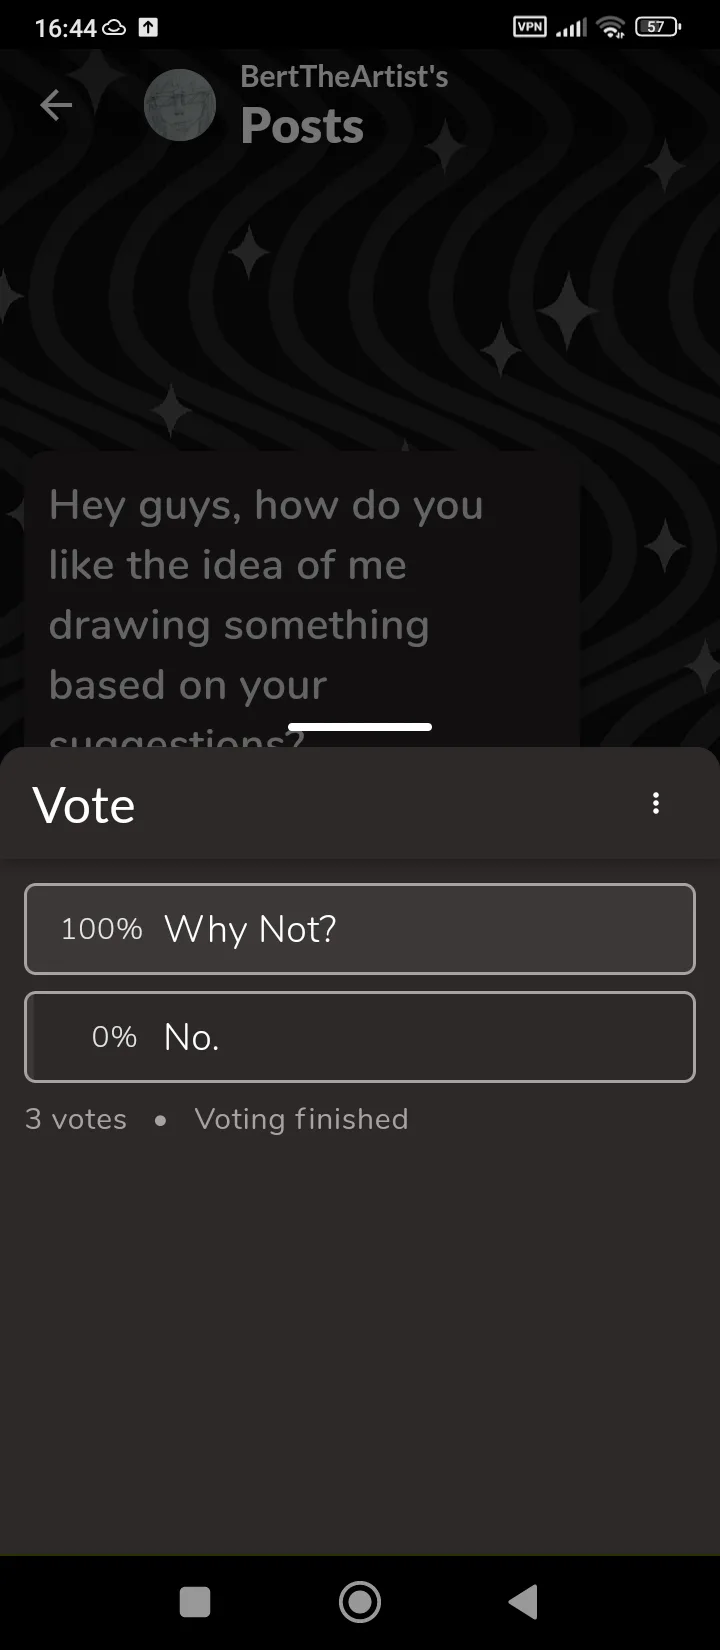Tap the Android back triangle button
The height and width of the screenshot is (1650, 720).
[x=523, y=1602]
